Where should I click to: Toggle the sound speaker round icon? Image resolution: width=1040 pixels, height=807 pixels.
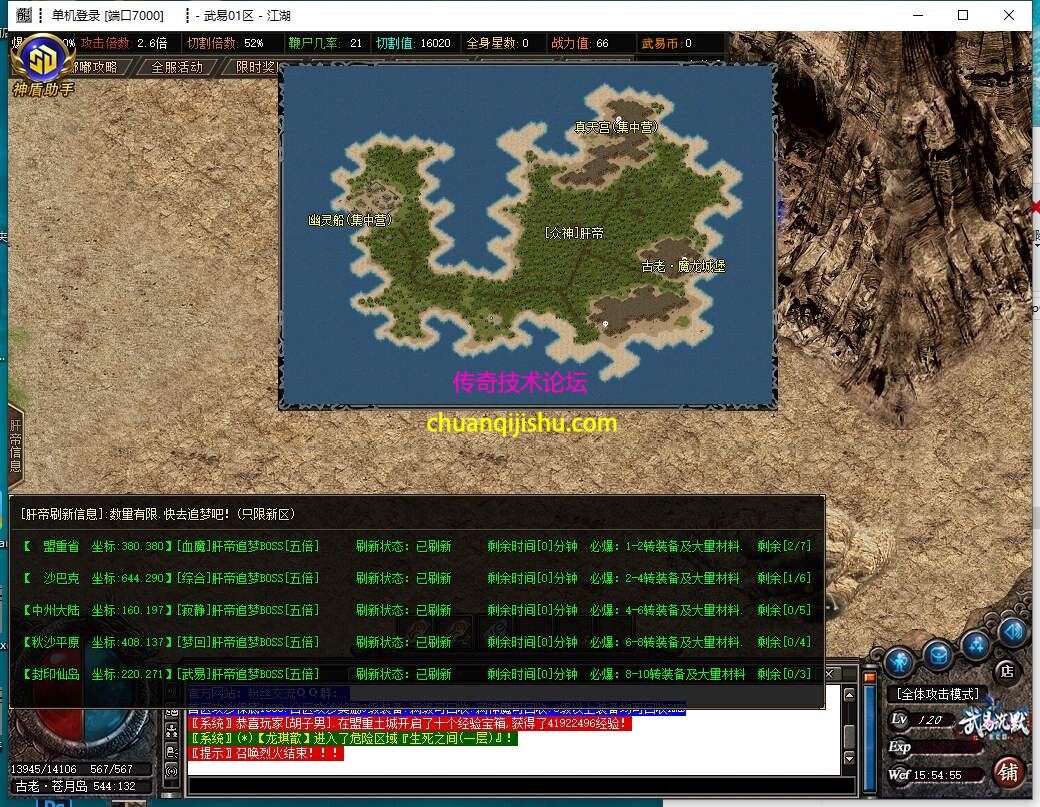click(1012, 632)
